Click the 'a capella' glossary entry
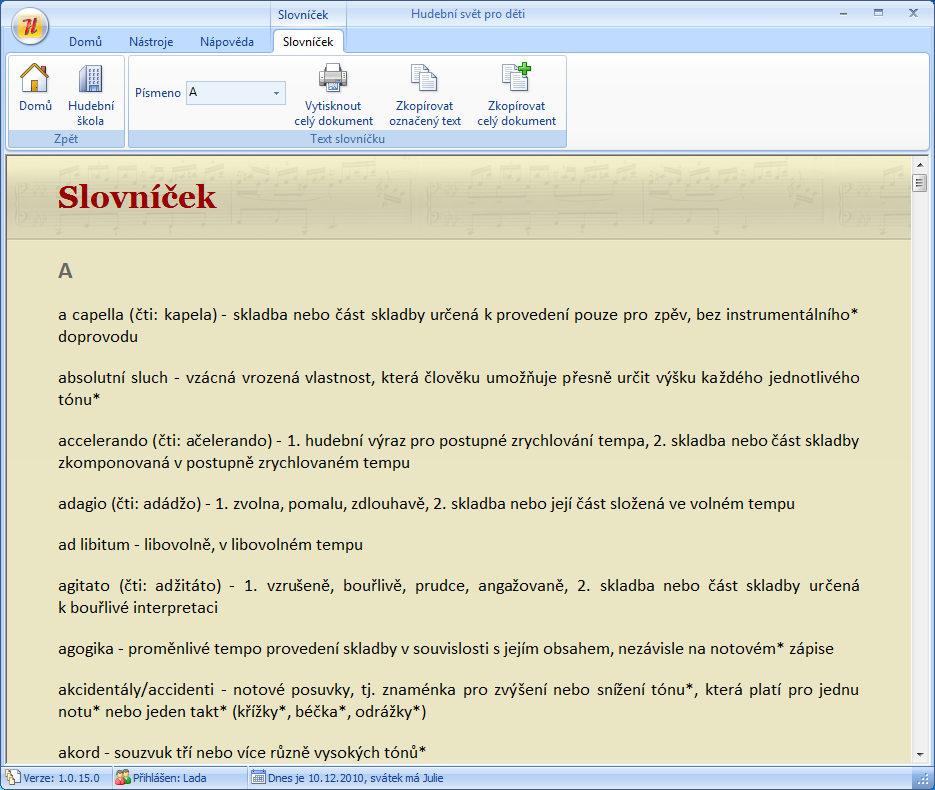 pyautogui.click(x=459, y=326)
